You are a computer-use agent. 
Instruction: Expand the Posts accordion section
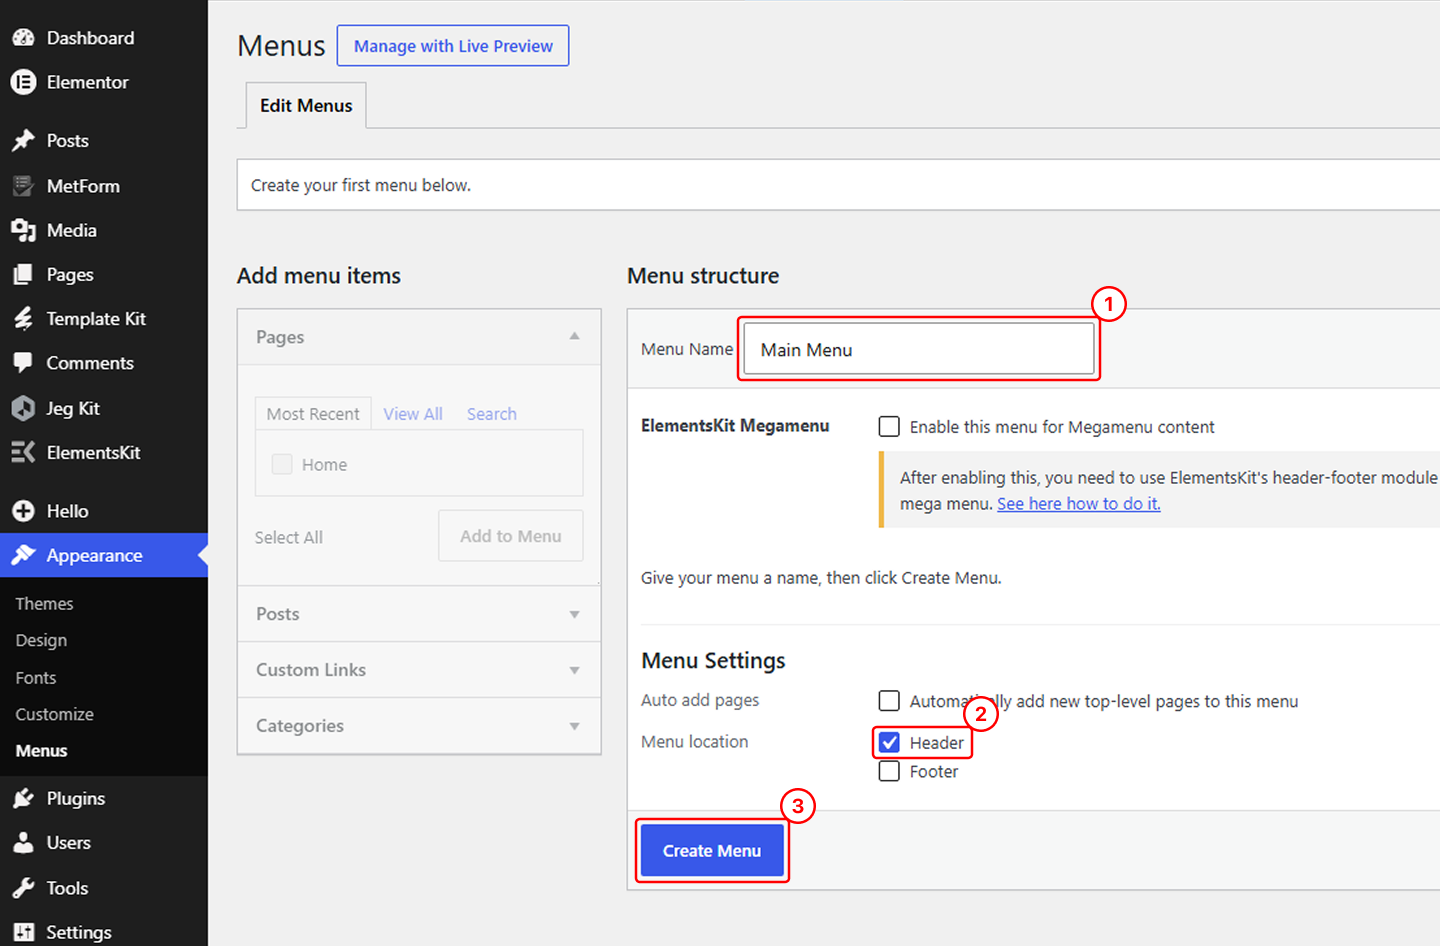[419, 614]
